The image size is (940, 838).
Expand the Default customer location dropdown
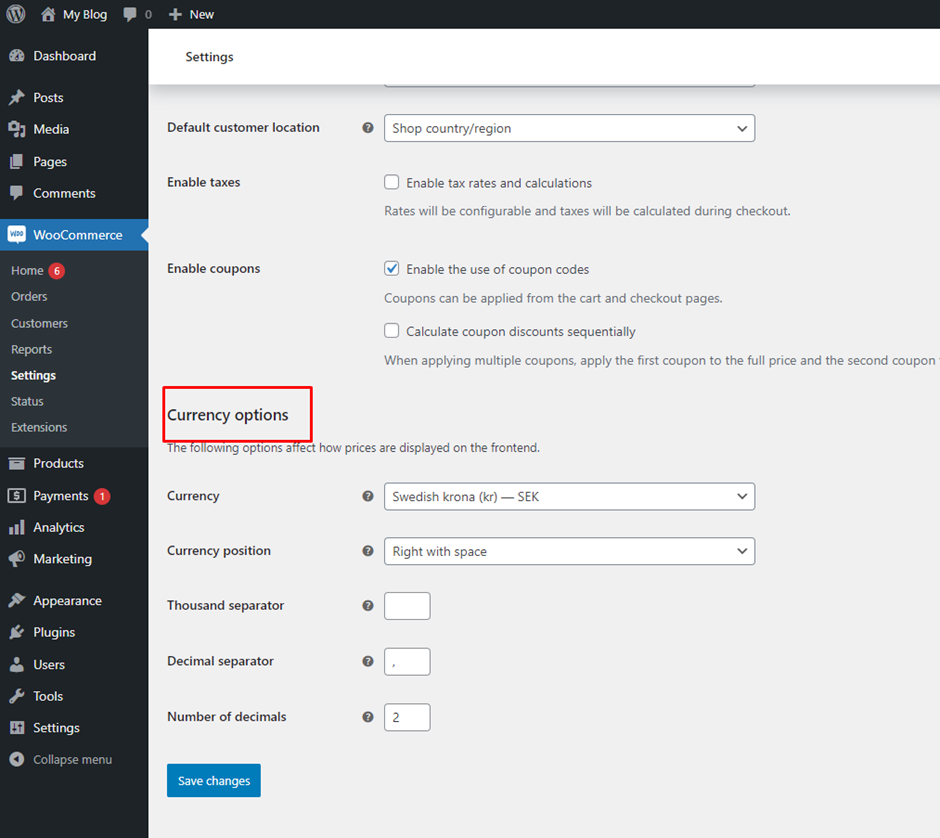569,128
